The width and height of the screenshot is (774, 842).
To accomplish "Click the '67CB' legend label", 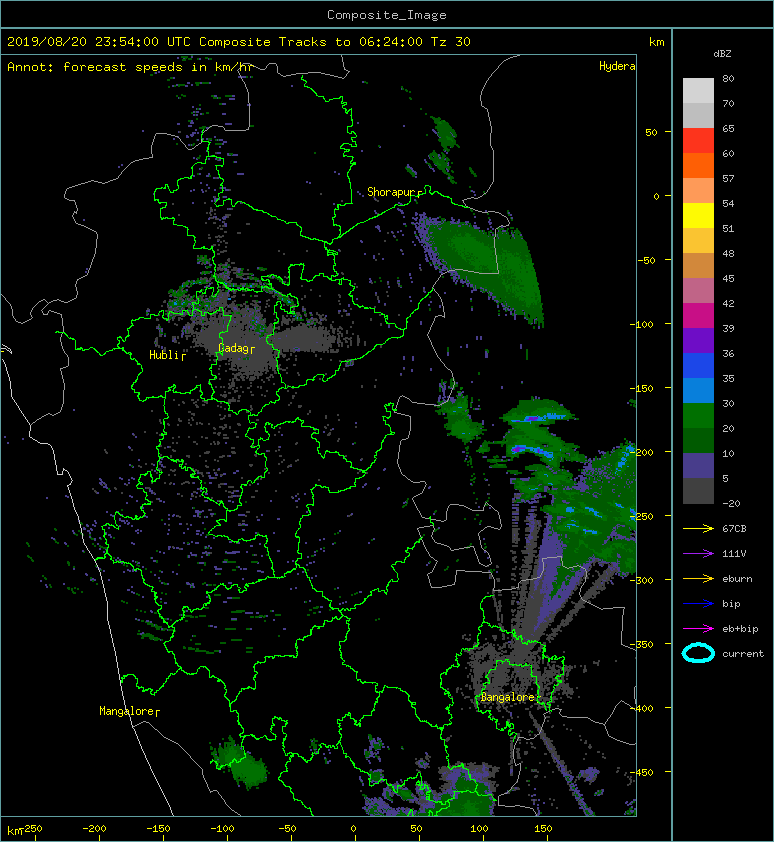I will (x=734, y=528).
